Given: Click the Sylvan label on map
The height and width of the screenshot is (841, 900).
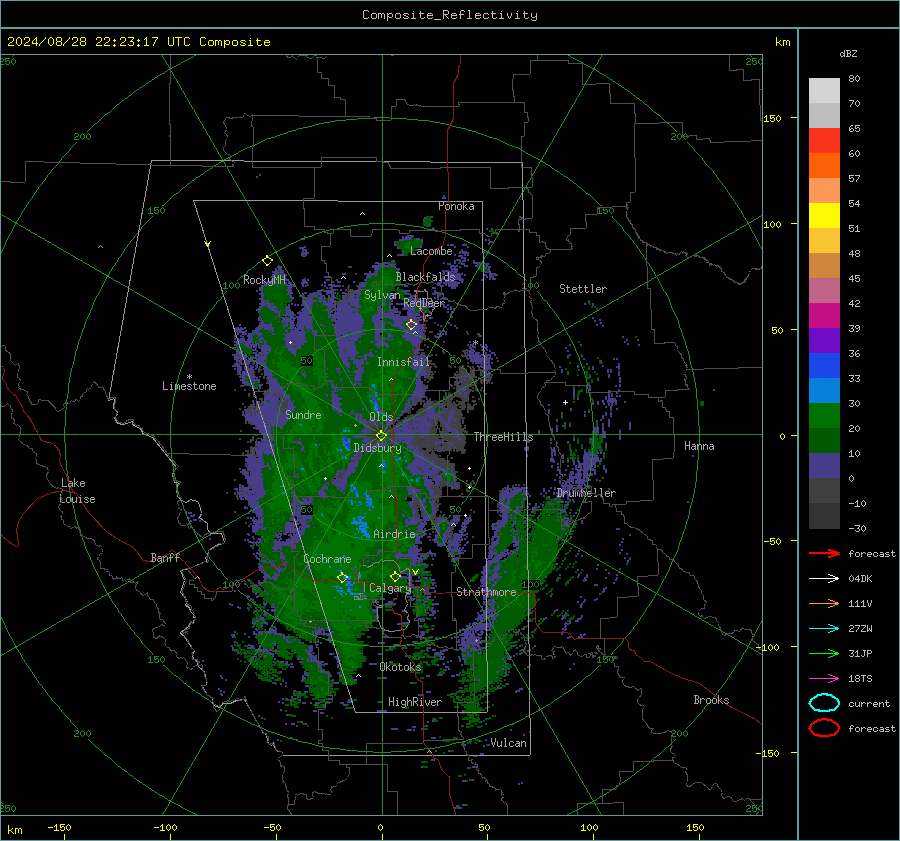Looking at the screenshot, I should (x=382, y=295).
